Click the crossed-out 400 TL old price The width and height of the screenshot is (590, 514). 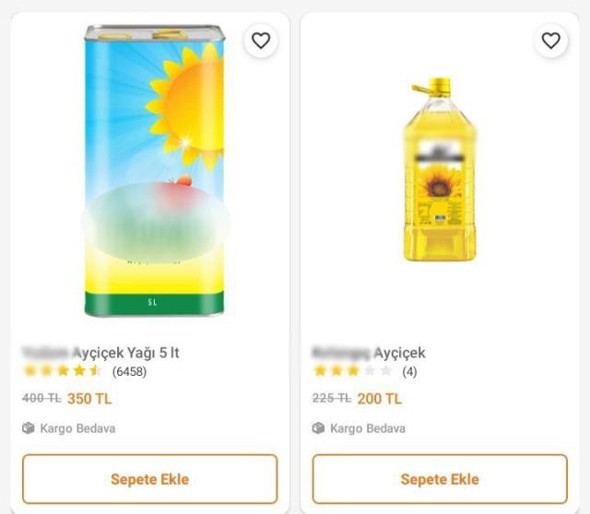tap(42, 398)
